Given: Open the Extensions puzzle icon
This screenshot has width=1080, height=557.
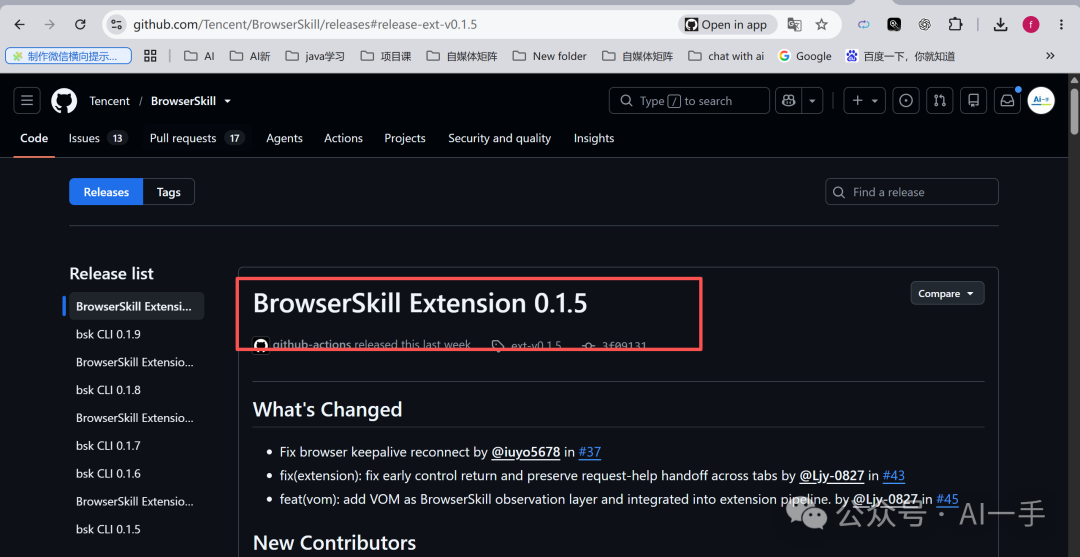Looking at the screenshot, I should point(955,25).
